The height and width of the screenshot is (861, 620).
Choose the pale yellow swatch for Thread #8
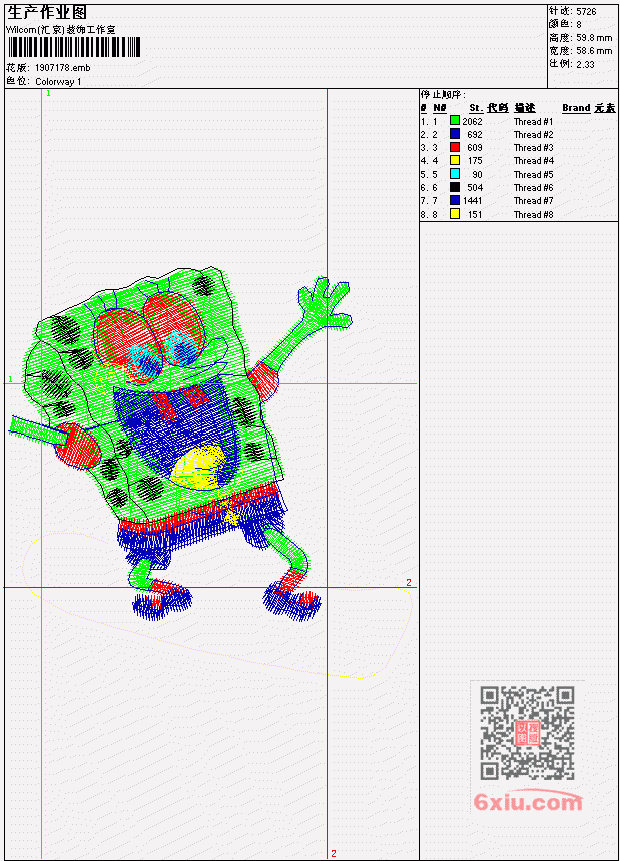(455, 214)
